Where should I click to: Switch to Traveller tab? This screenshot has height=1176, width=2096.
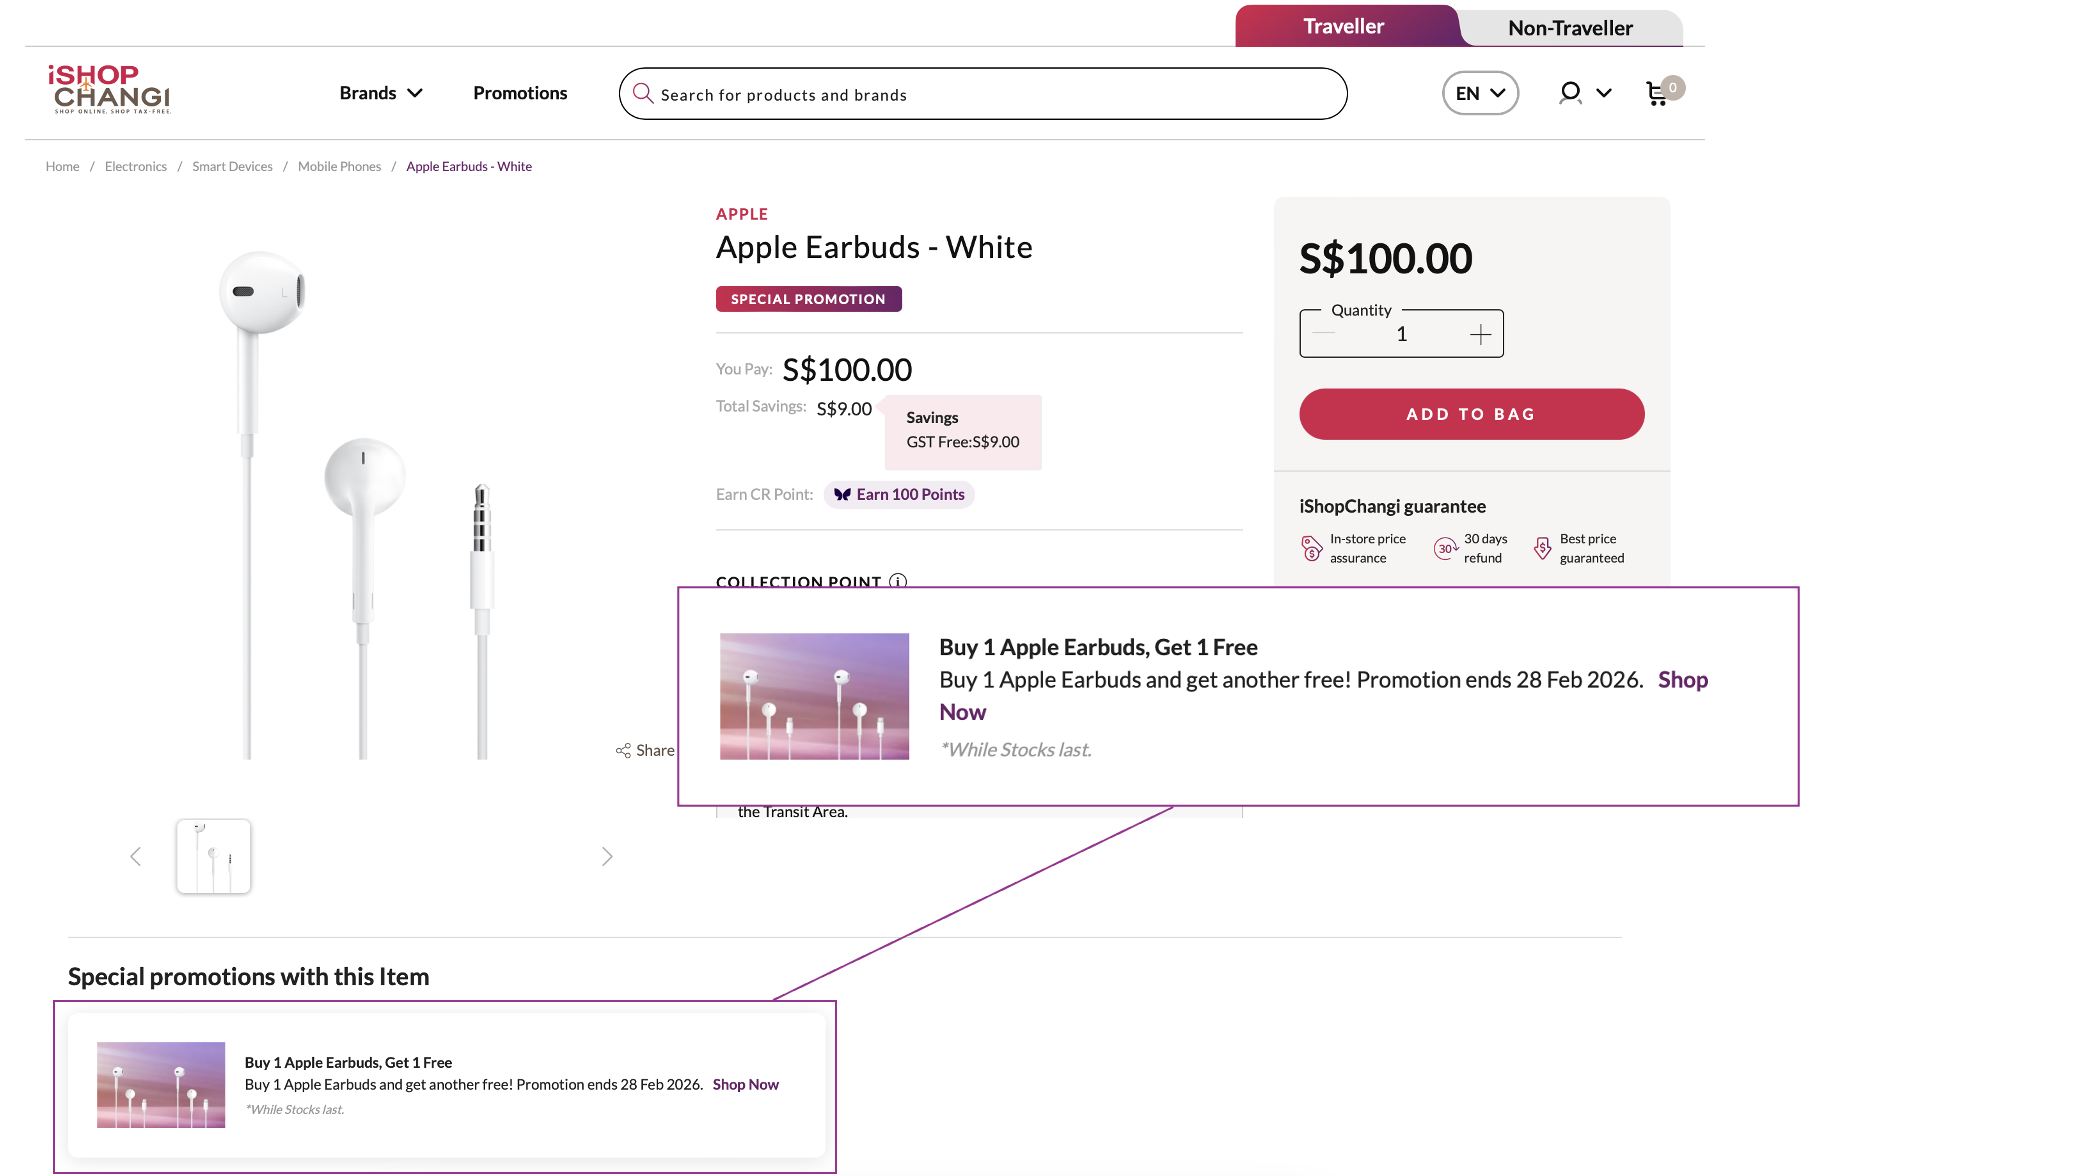1343,27
